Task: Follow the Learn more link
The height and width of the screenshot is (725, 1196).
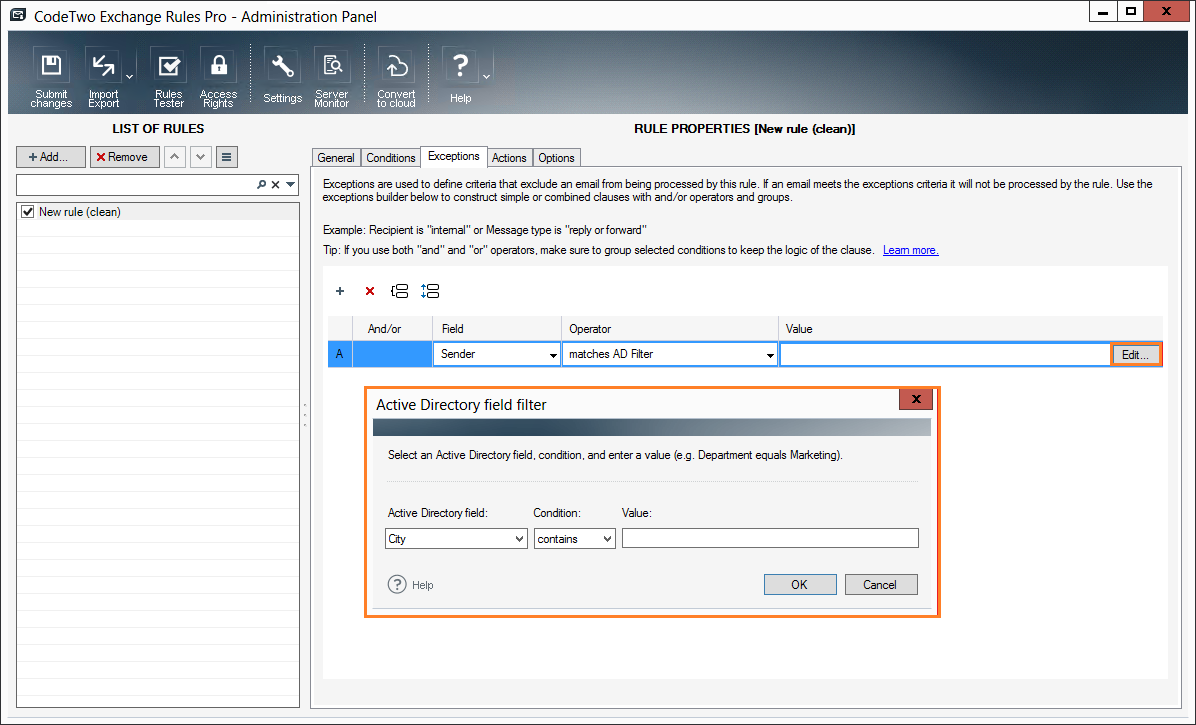Action: 911,250
